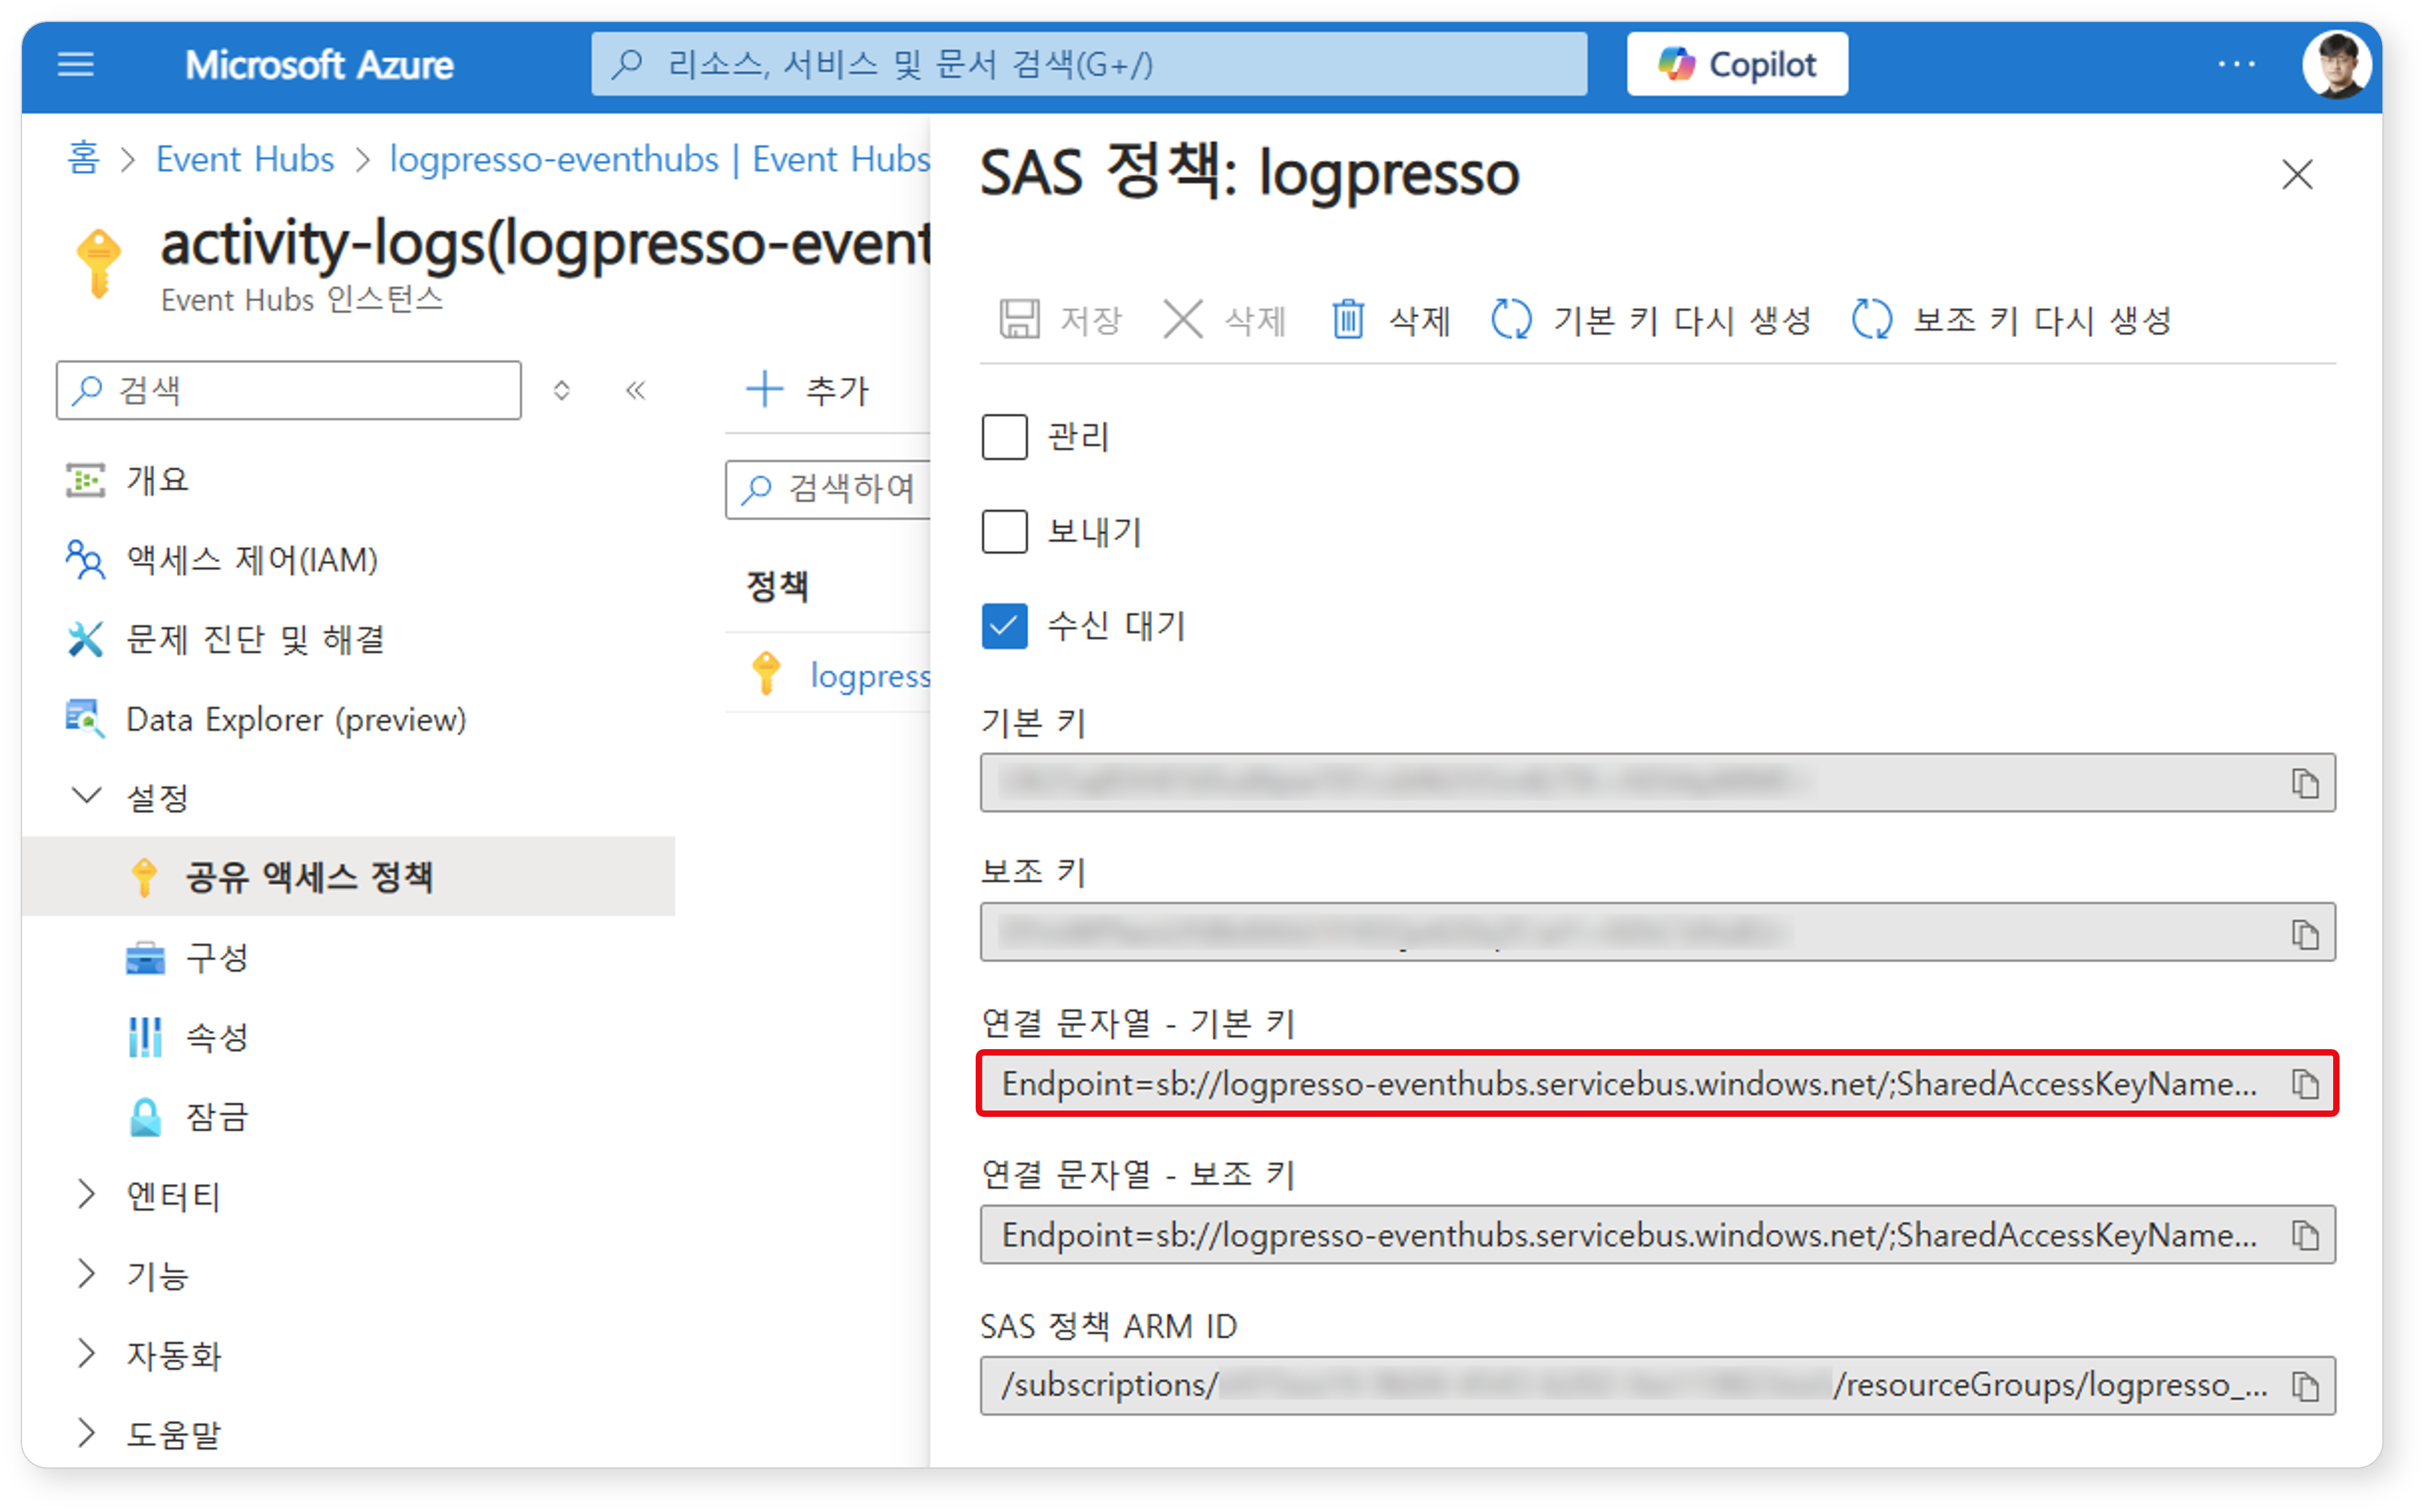This screenshot has height=1512, width=2427.
Task: Click the 속성 bars icon
Action: pos(145,1037)
